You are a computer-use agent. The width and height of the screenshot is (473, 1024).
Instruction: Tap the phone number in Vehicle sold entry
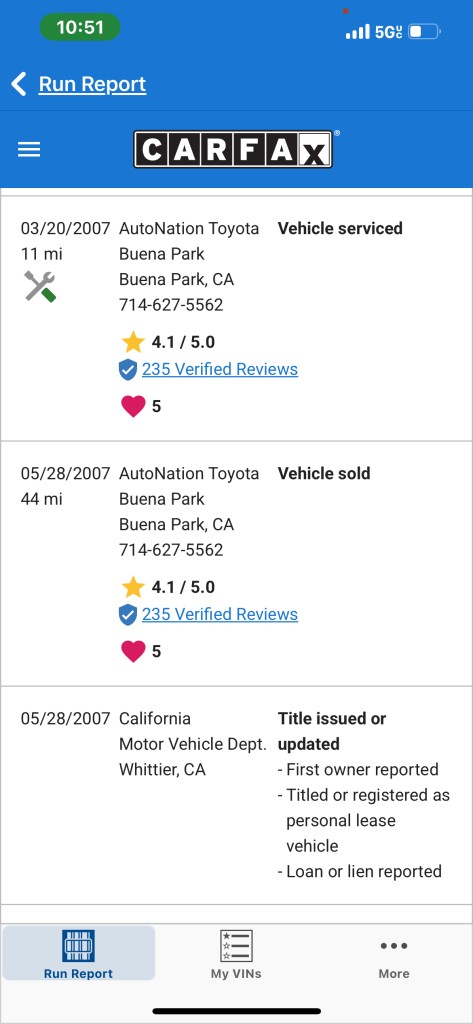[x=171, y=550]
